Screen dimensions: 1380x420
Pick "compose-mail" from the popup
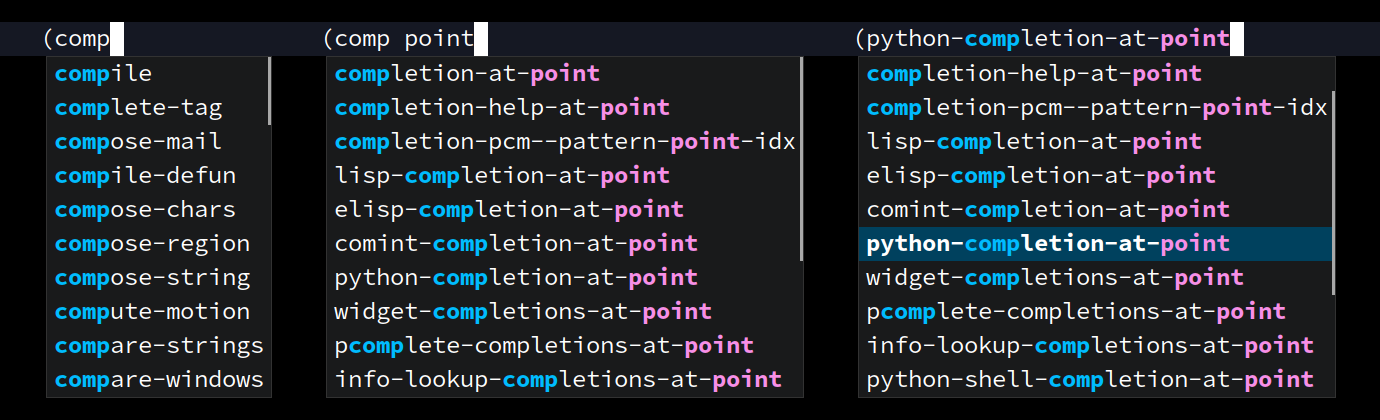pyautogui.click(x=158, y=142)
